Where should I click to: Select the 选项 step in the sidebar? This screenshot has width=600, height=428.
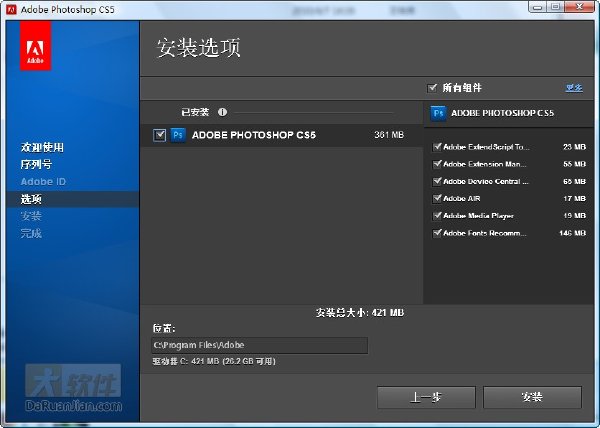73,199
